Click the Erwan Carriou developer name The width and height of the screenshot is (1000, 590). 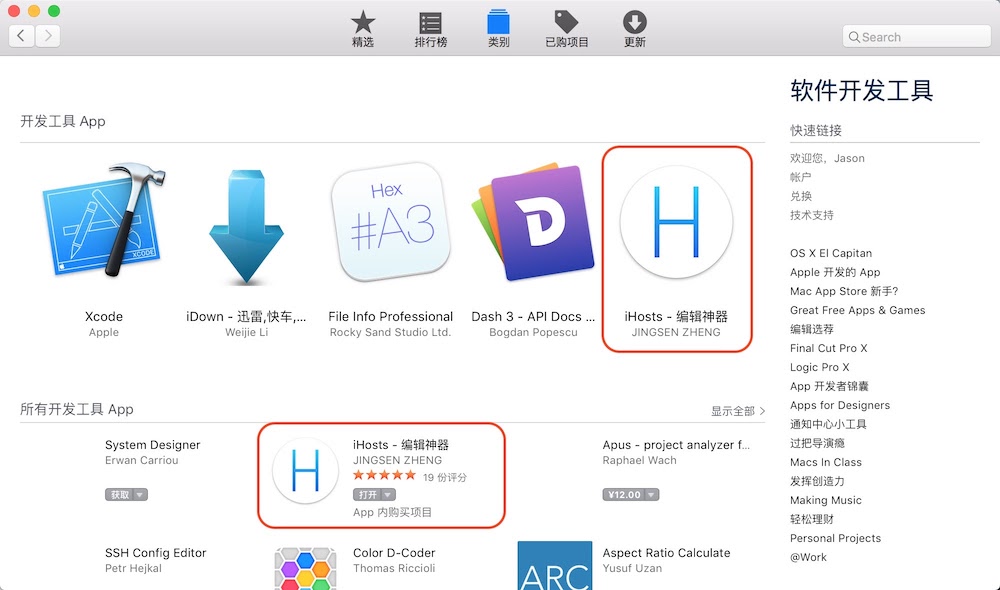142,461
